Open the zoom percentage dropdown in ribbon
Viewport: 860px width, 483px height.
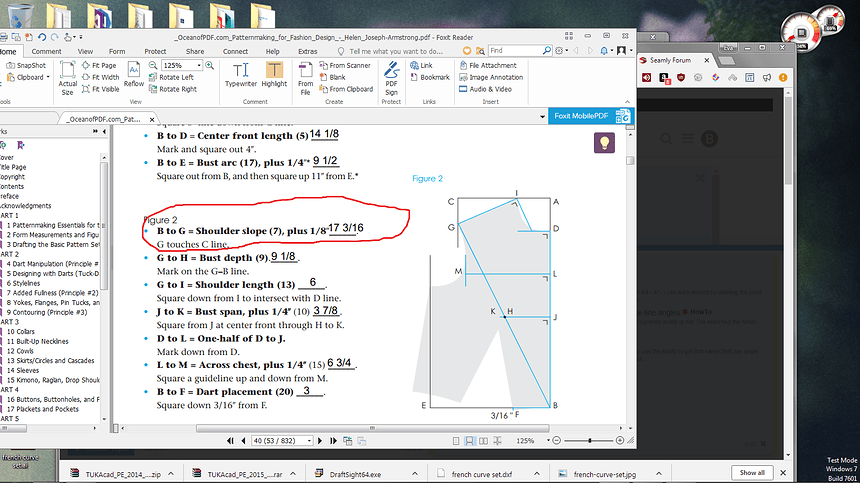199,65
